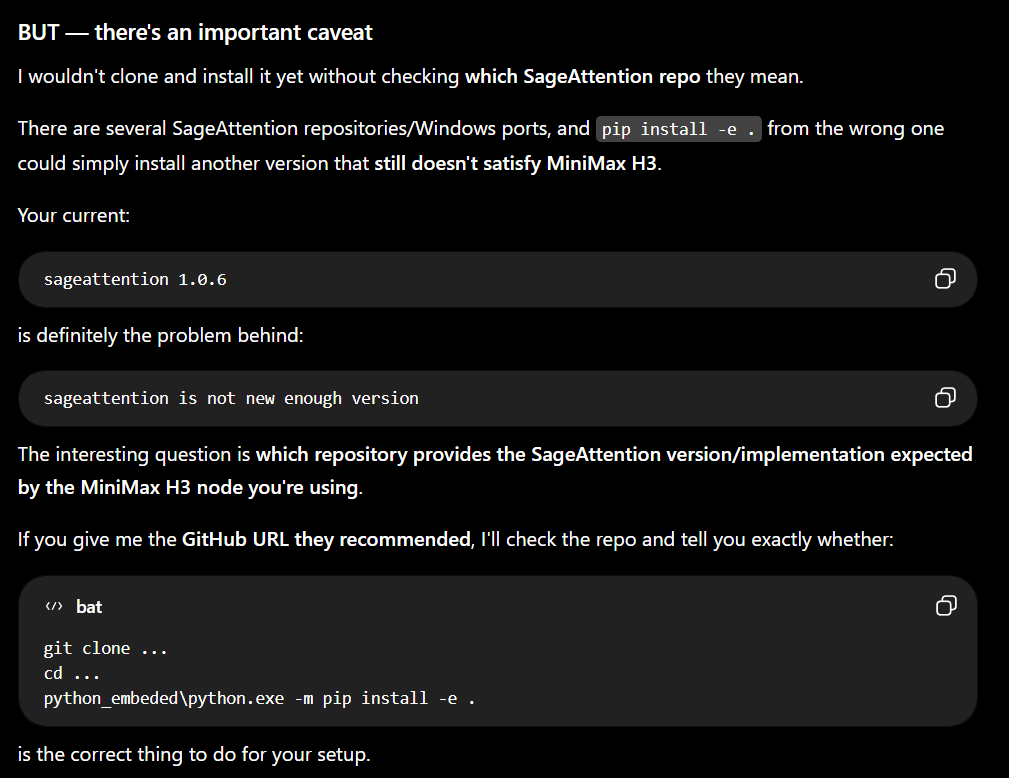The image size is (1009, 778).
Task: Click the "is definitely the problem behind:" text
Action: [x=160, y=335]
